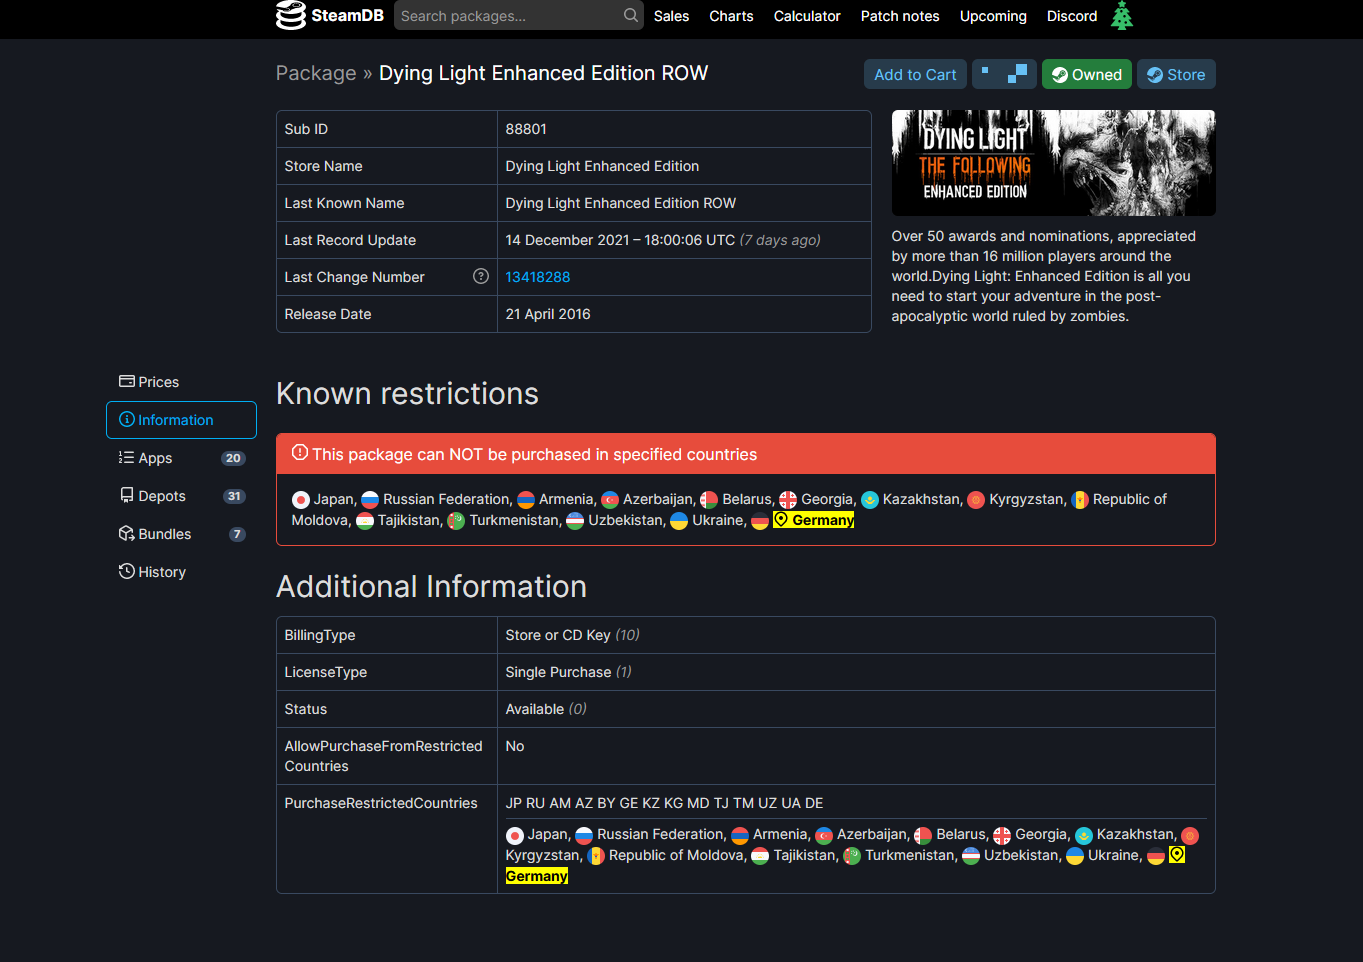Click the Turkmenistan flag in Known restrictions
Viewport: 1363px width, 962px height.
pos(456,521)
